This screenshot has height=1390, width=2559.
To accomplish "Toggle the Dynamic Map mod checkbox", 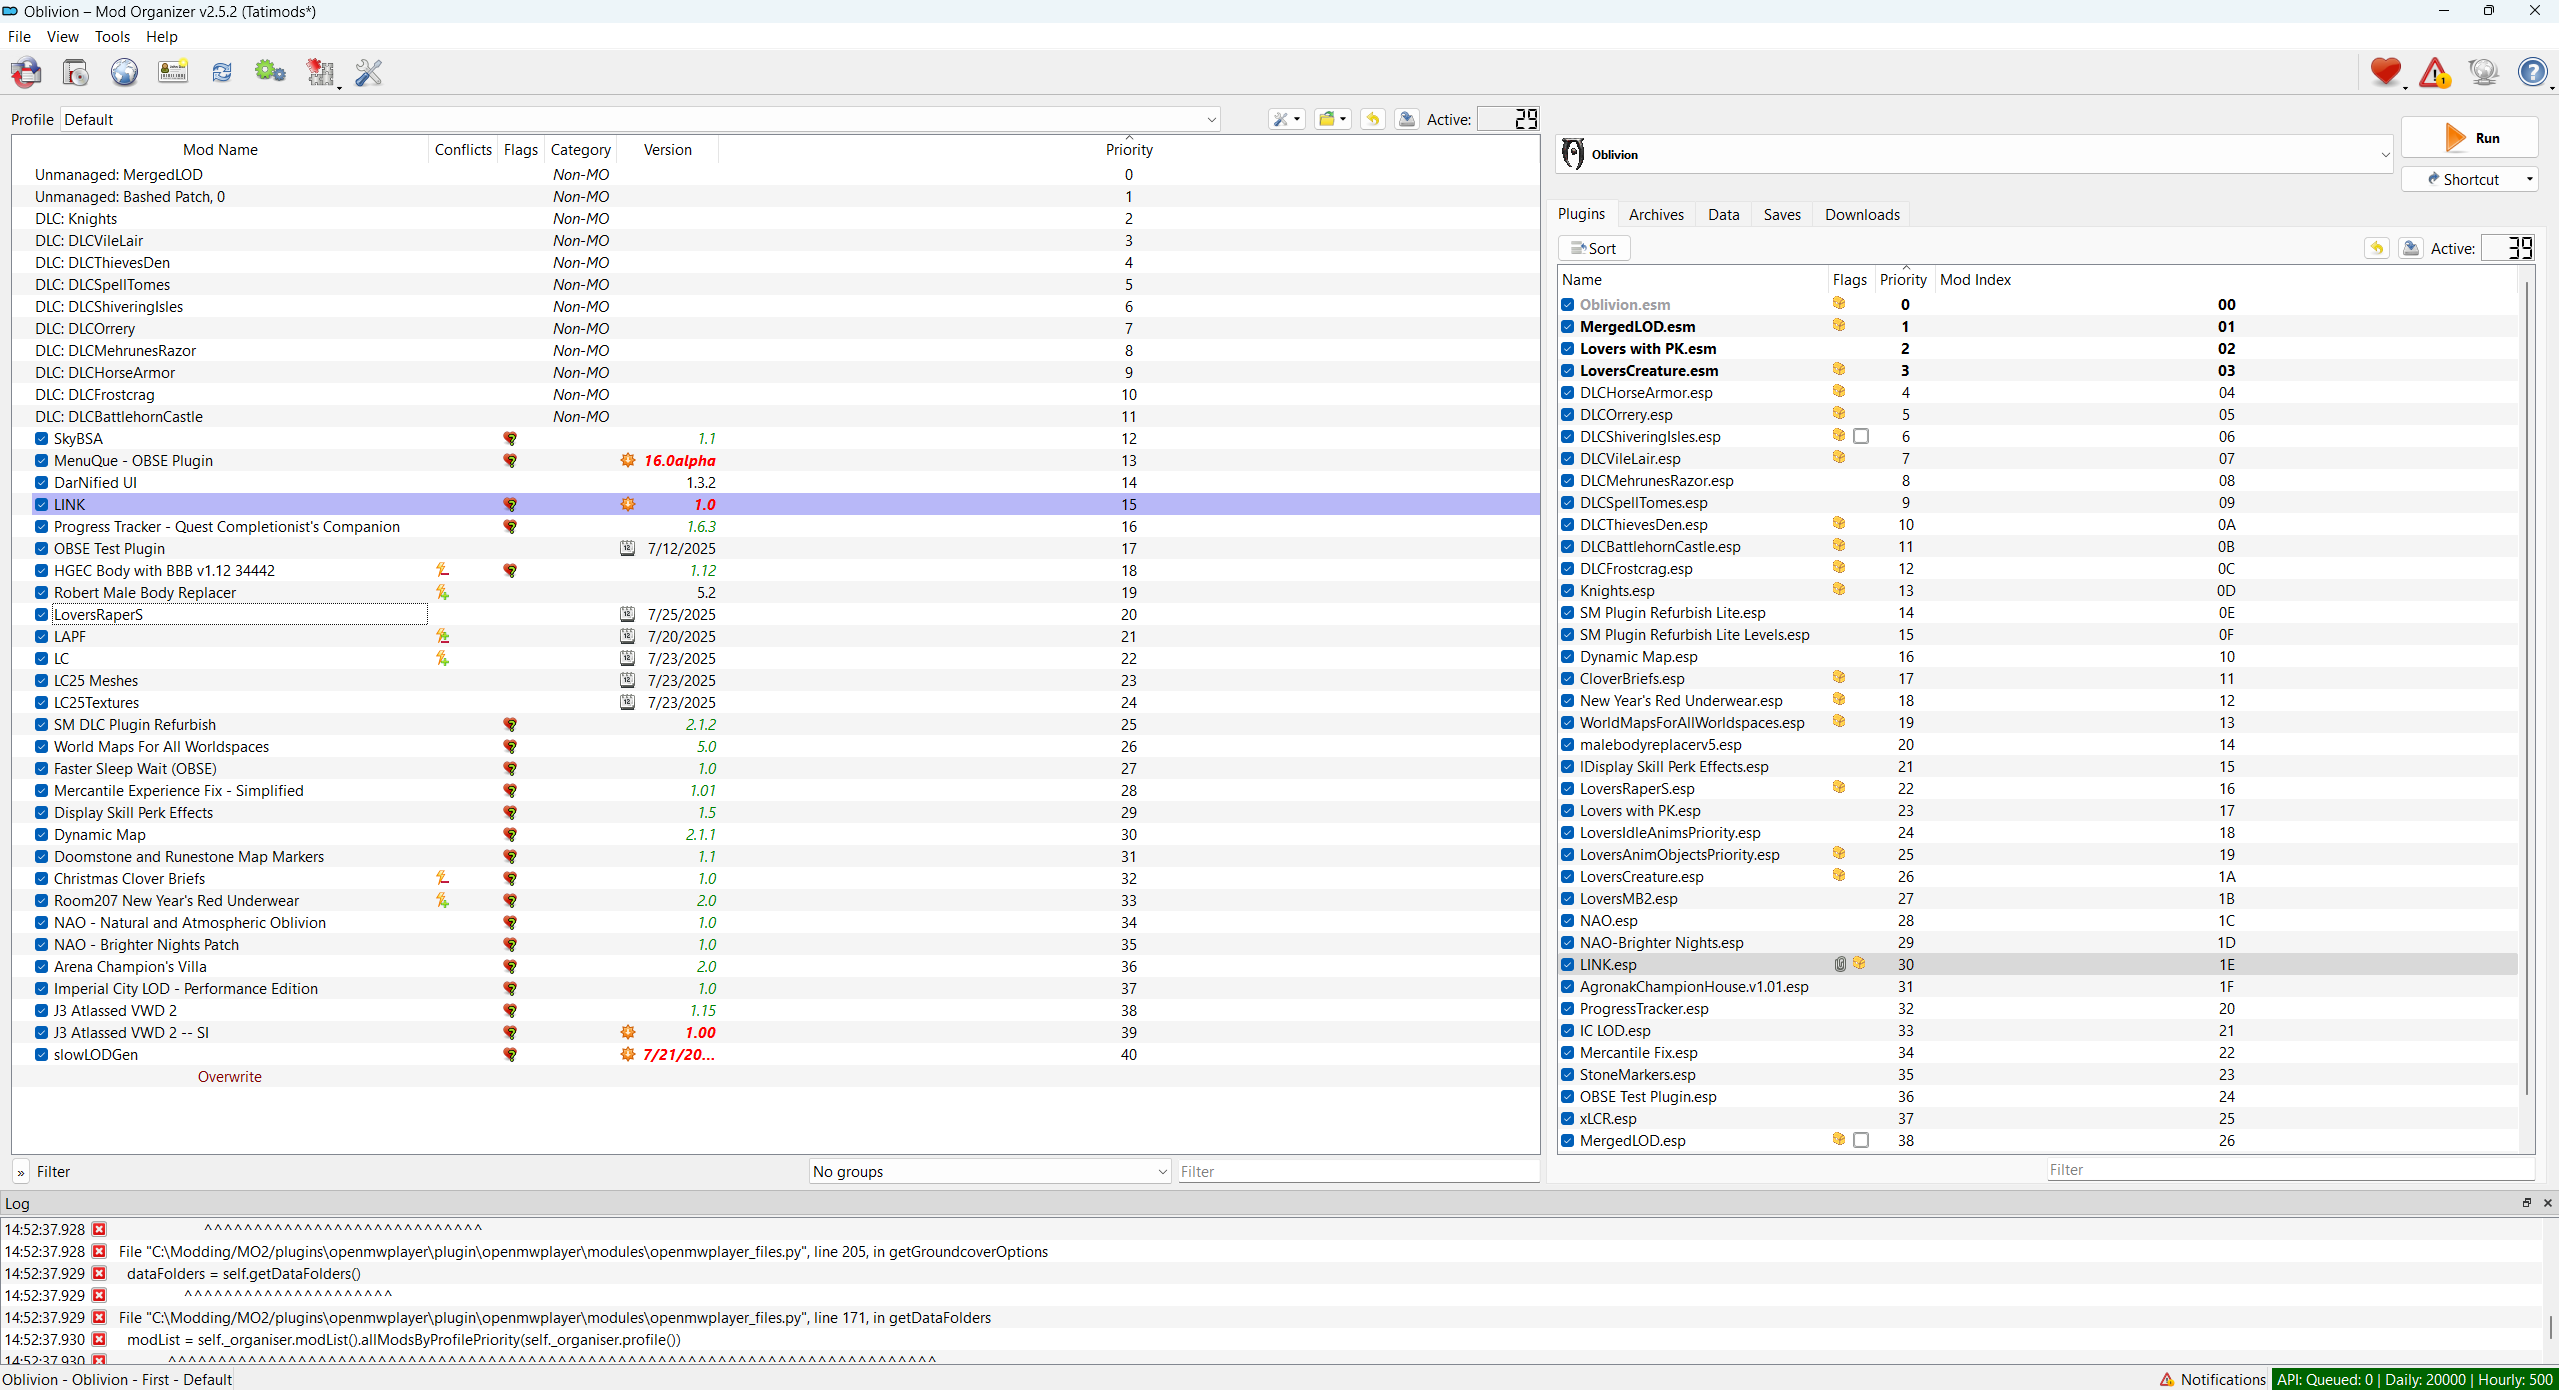I will point(41,835).
